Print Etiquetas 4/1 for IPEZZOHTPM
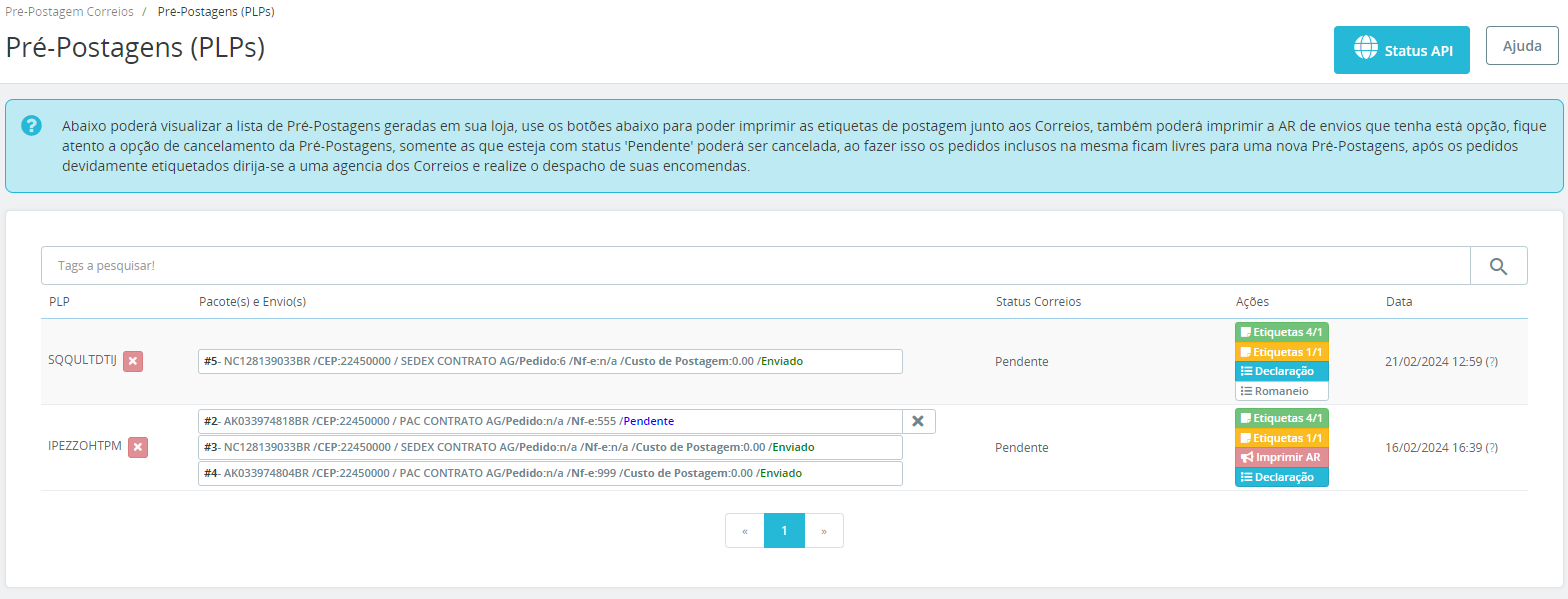1568x599 pixels. pos(1281,419)
